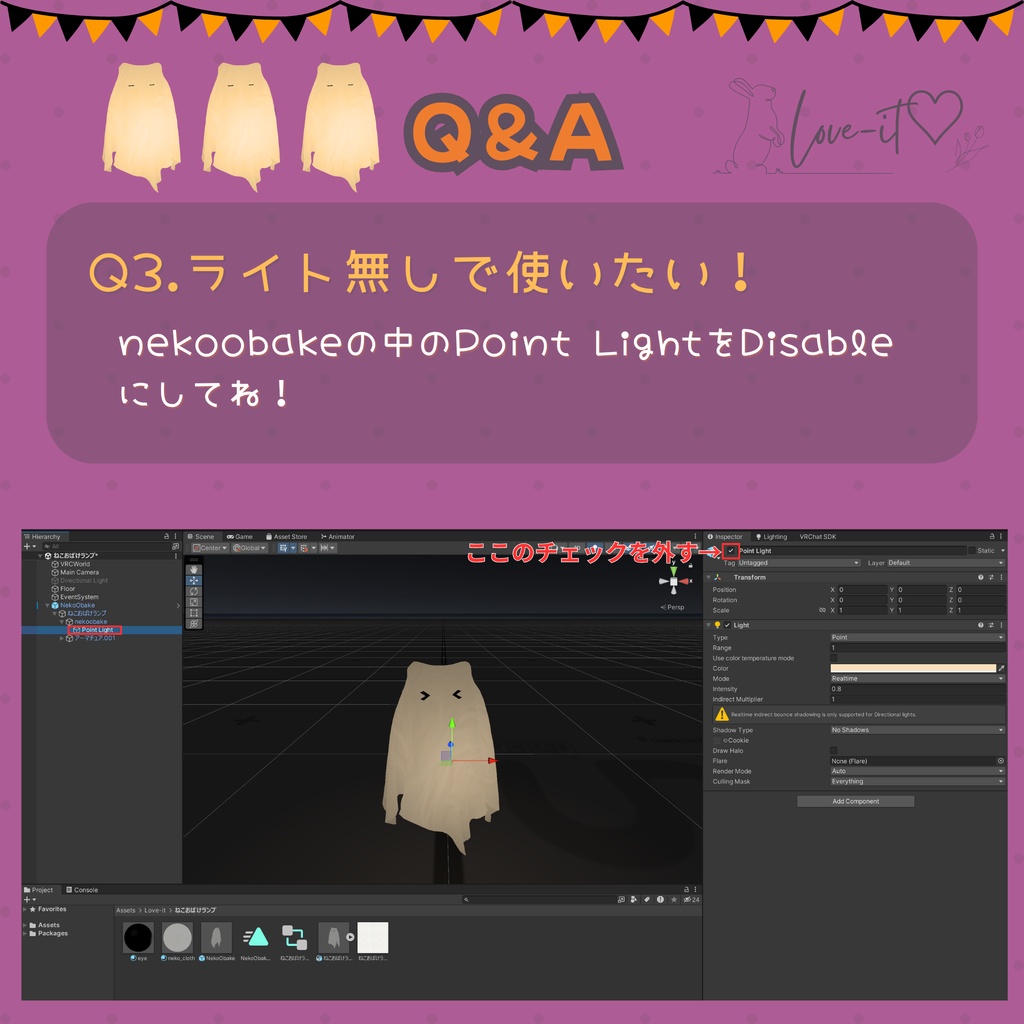Select the Scale tool in scene toolbar
The height and width of the screenshot is (1024, 1024).
point(194,602)
